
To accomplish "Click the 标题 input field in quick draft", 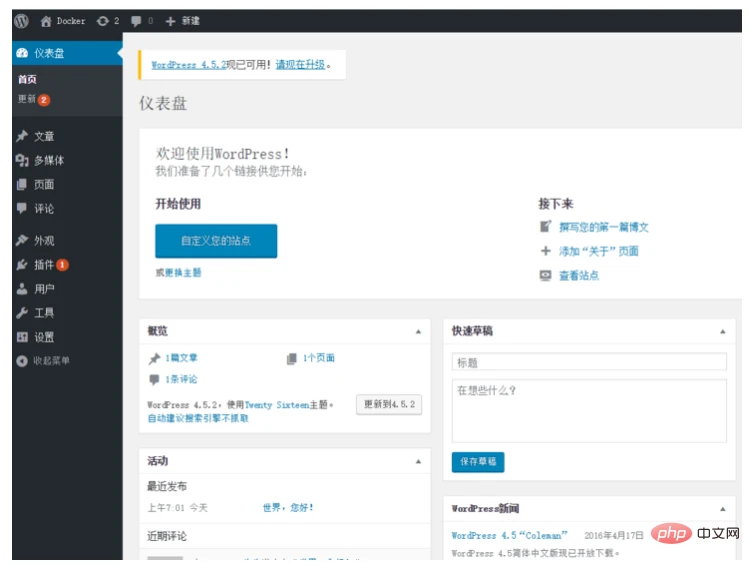I will pos(589,362).
